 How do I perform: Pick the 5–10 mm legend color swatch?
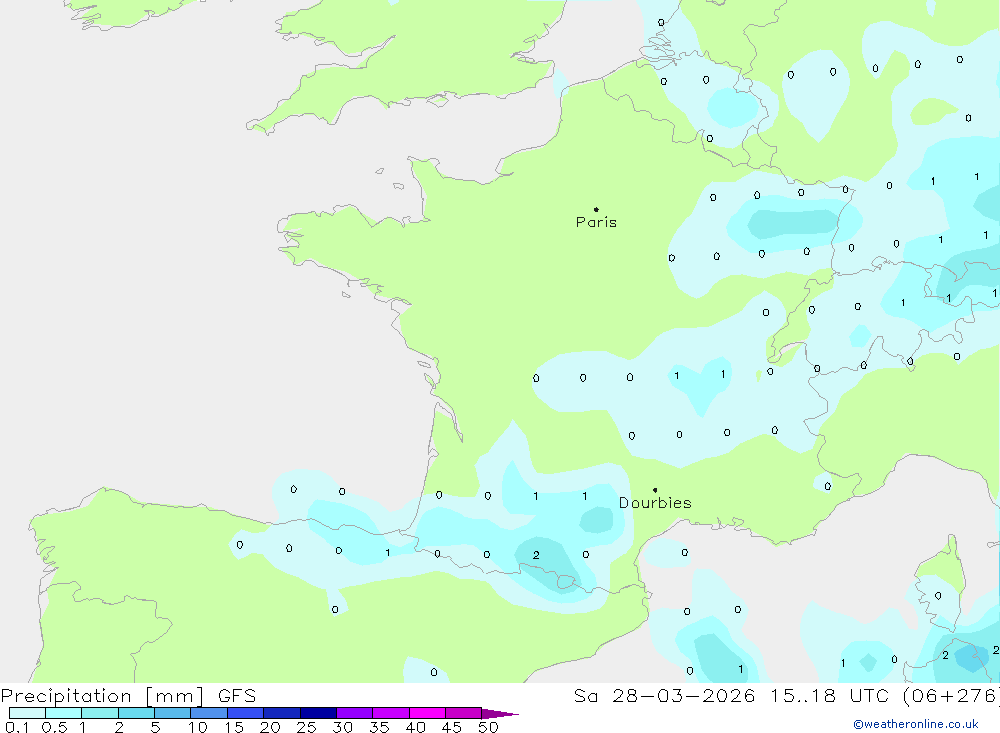[x=172, y=713]
